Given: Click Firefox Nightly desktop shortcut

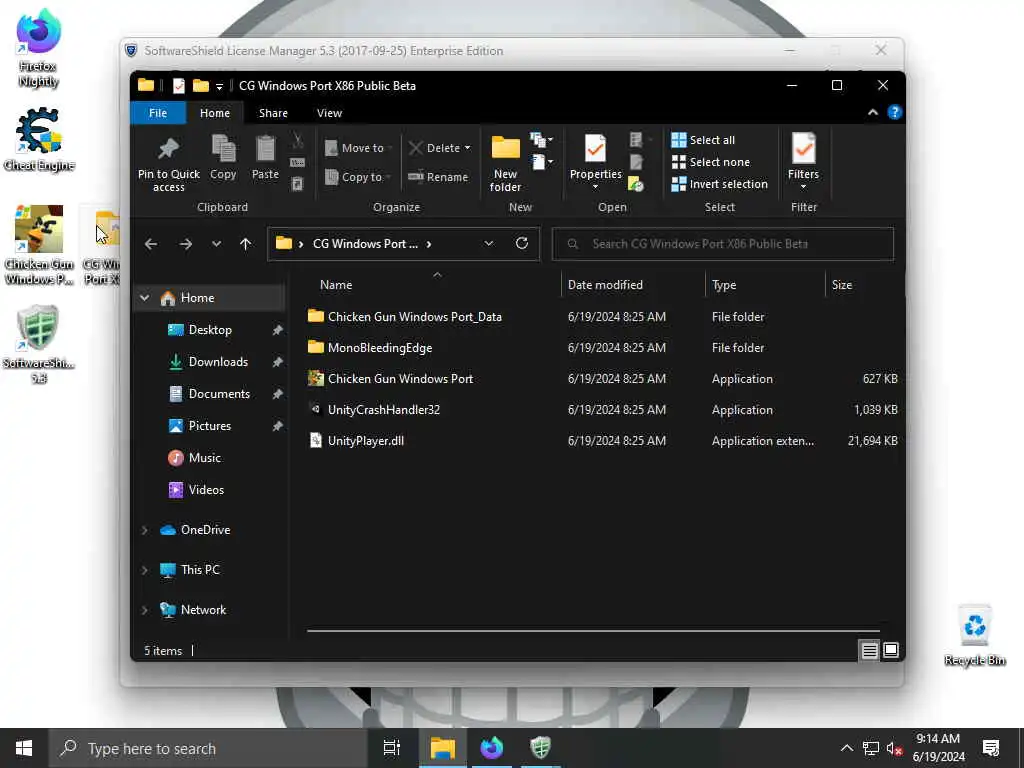Looking at the screenshot, I should coord(39,48).
